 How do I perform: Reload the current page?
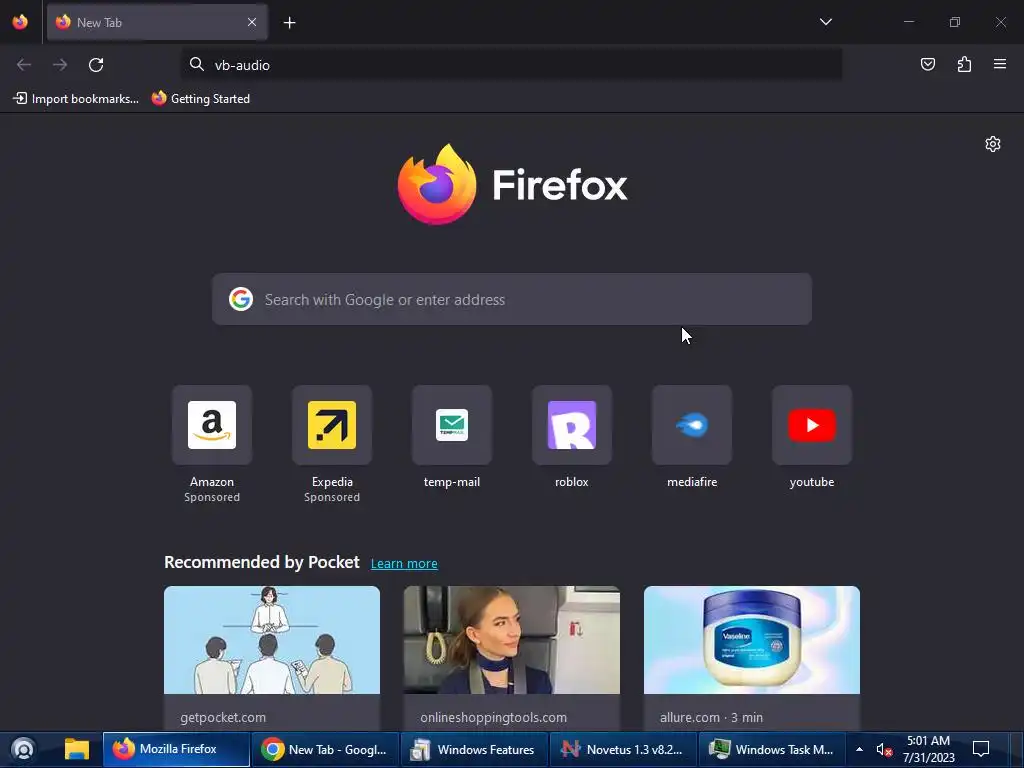tap(96, 65)
